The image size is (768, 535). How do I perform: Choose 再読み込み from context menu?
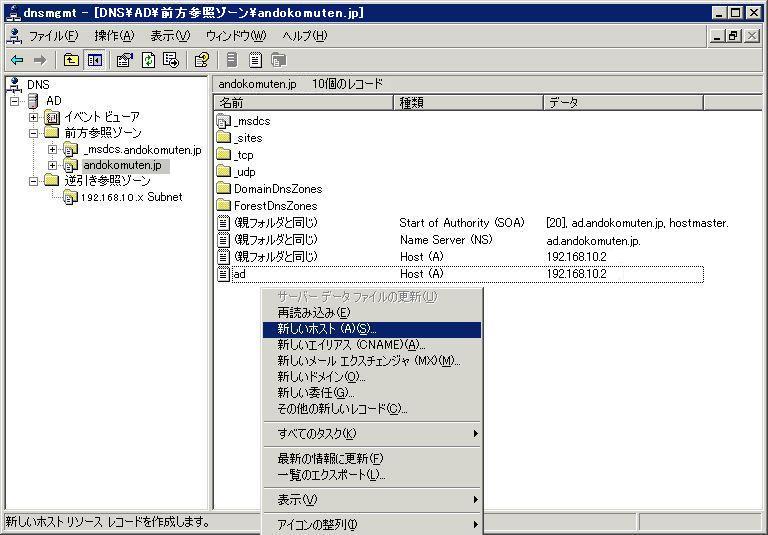coord(372,313)
